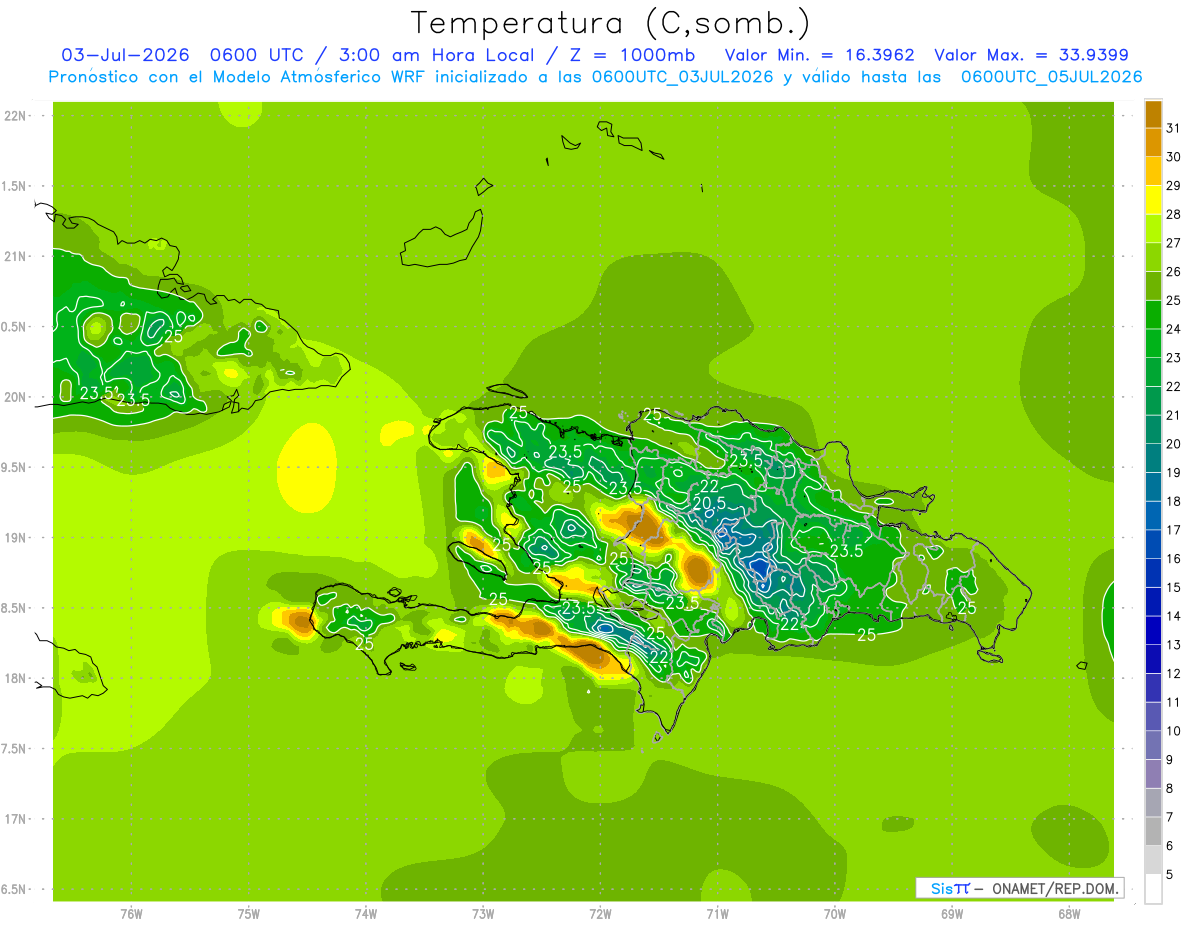The height and width of the screenshot is (927, 1200).
Task: Pick the purple colorbar swatch between 8 and 9
Action: [x=1153, y=774]
